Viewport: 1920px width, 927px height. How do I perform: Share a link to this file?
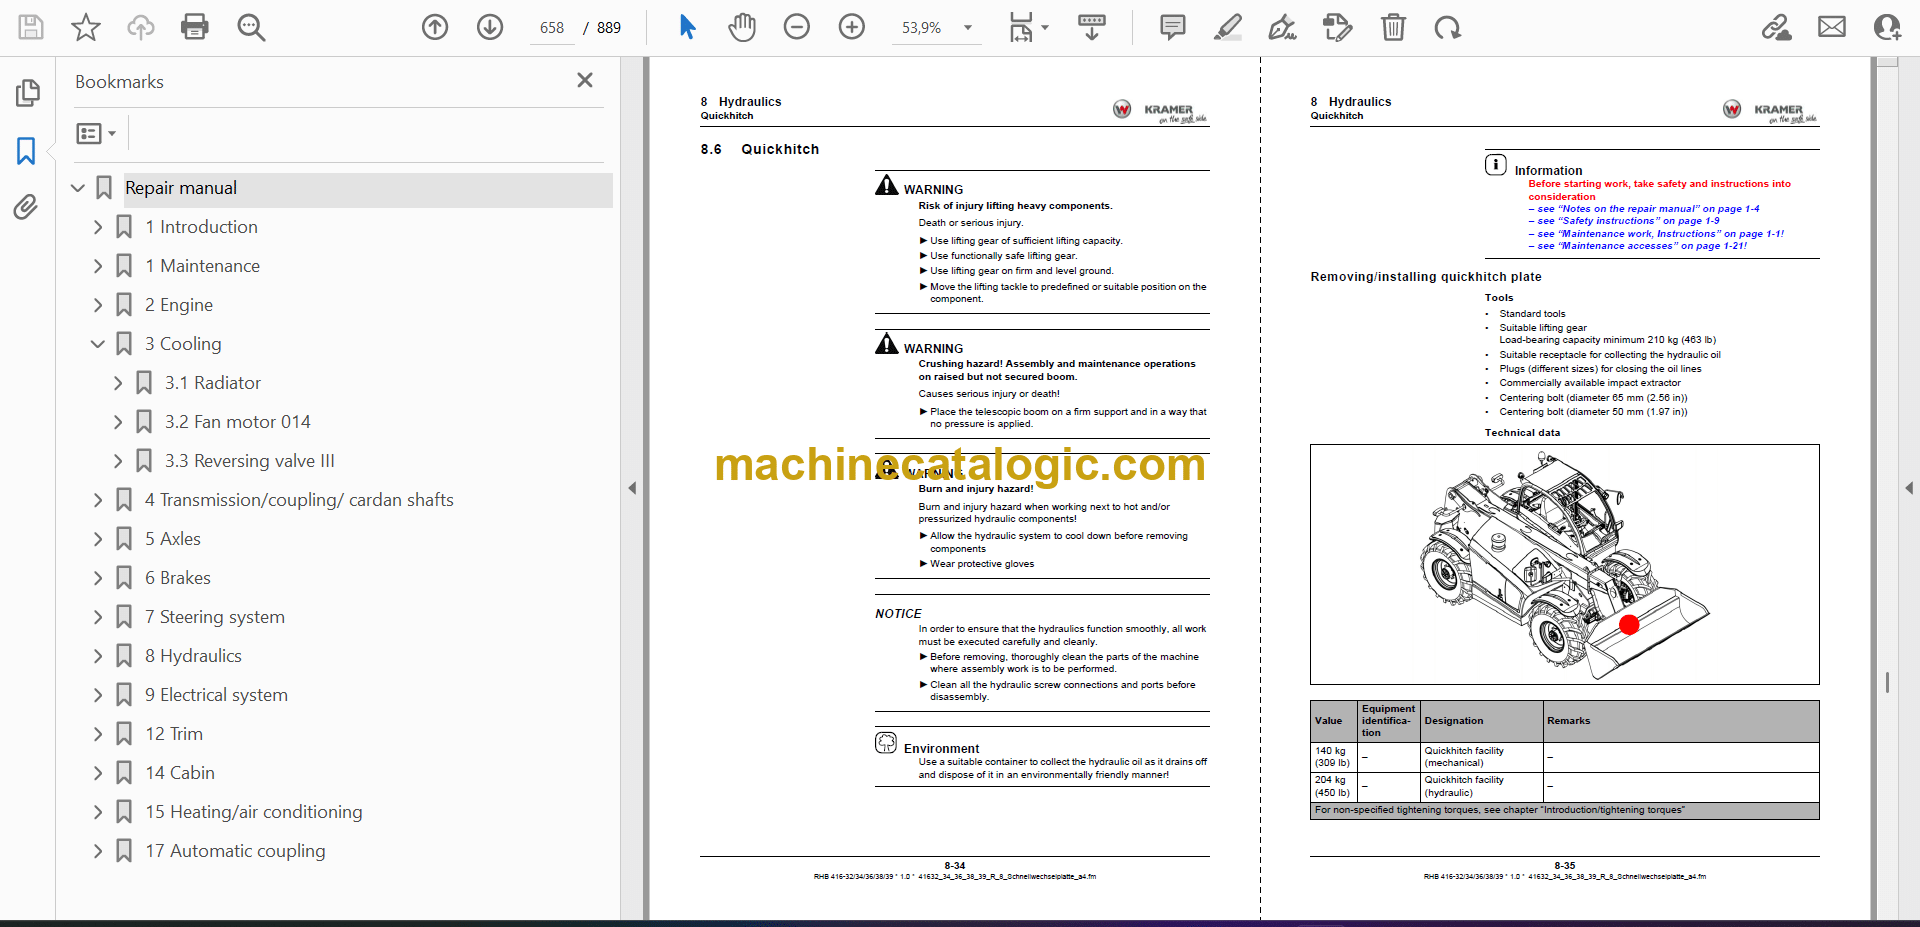tap(1777, 27)
